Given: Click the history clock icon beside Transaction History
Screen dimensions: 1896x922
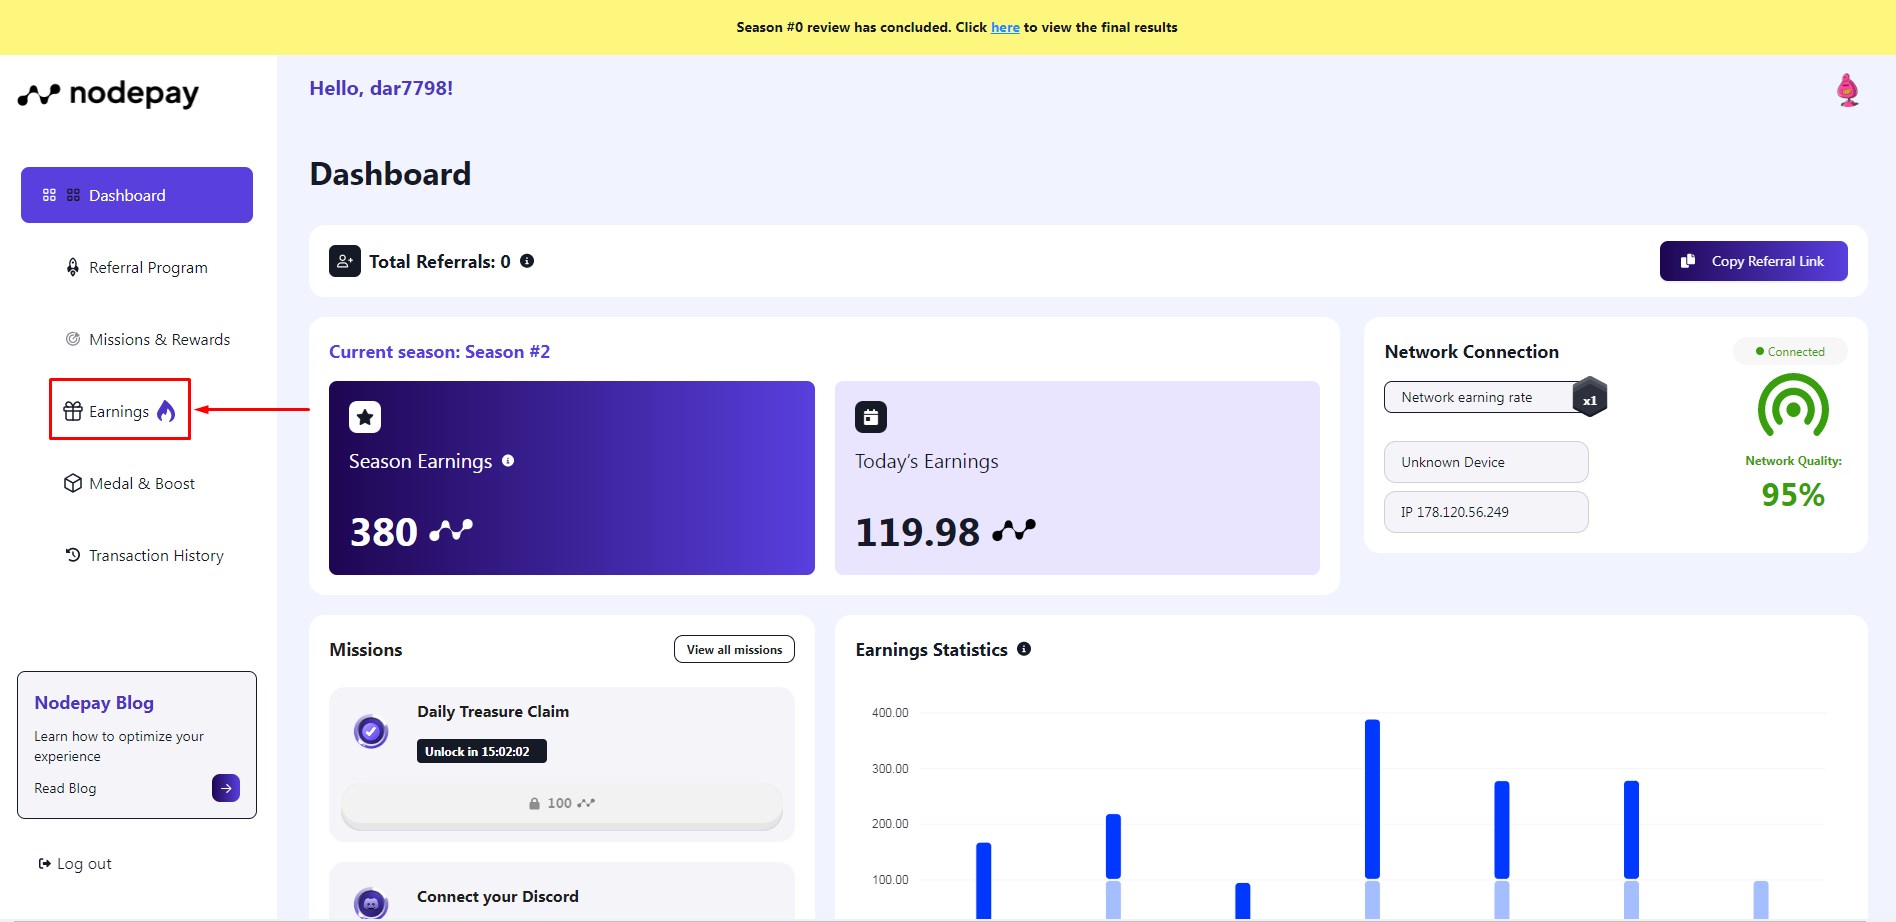Looking at the screenshot, I should pyautogui.click(x=73, y=554).
